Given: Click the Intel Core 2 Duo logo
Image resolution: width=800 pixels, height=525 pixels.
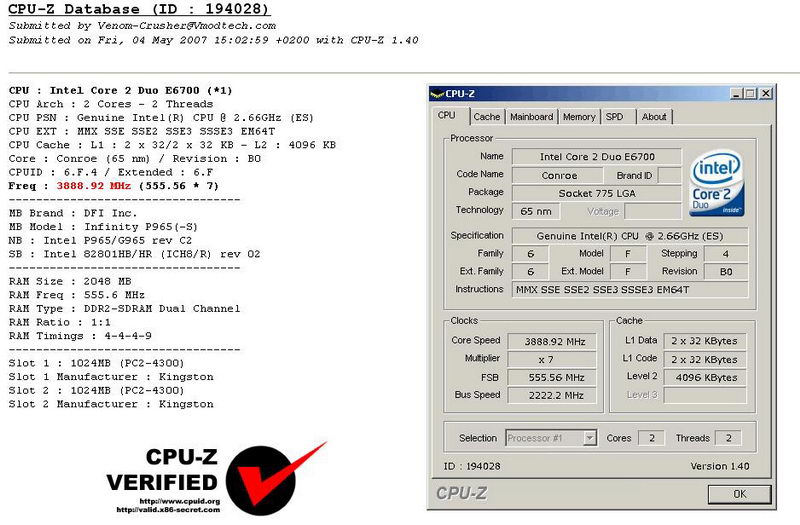Looking at the screenshot, I should click(716, 183).
